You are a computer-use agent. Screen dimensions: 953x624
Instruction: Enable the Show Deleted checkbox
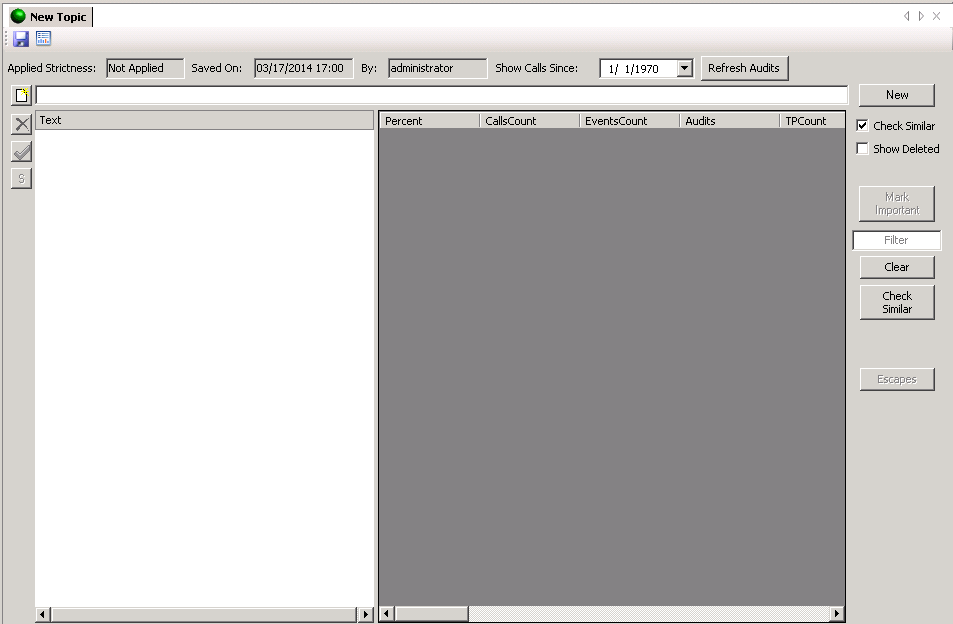coord(863,149)
